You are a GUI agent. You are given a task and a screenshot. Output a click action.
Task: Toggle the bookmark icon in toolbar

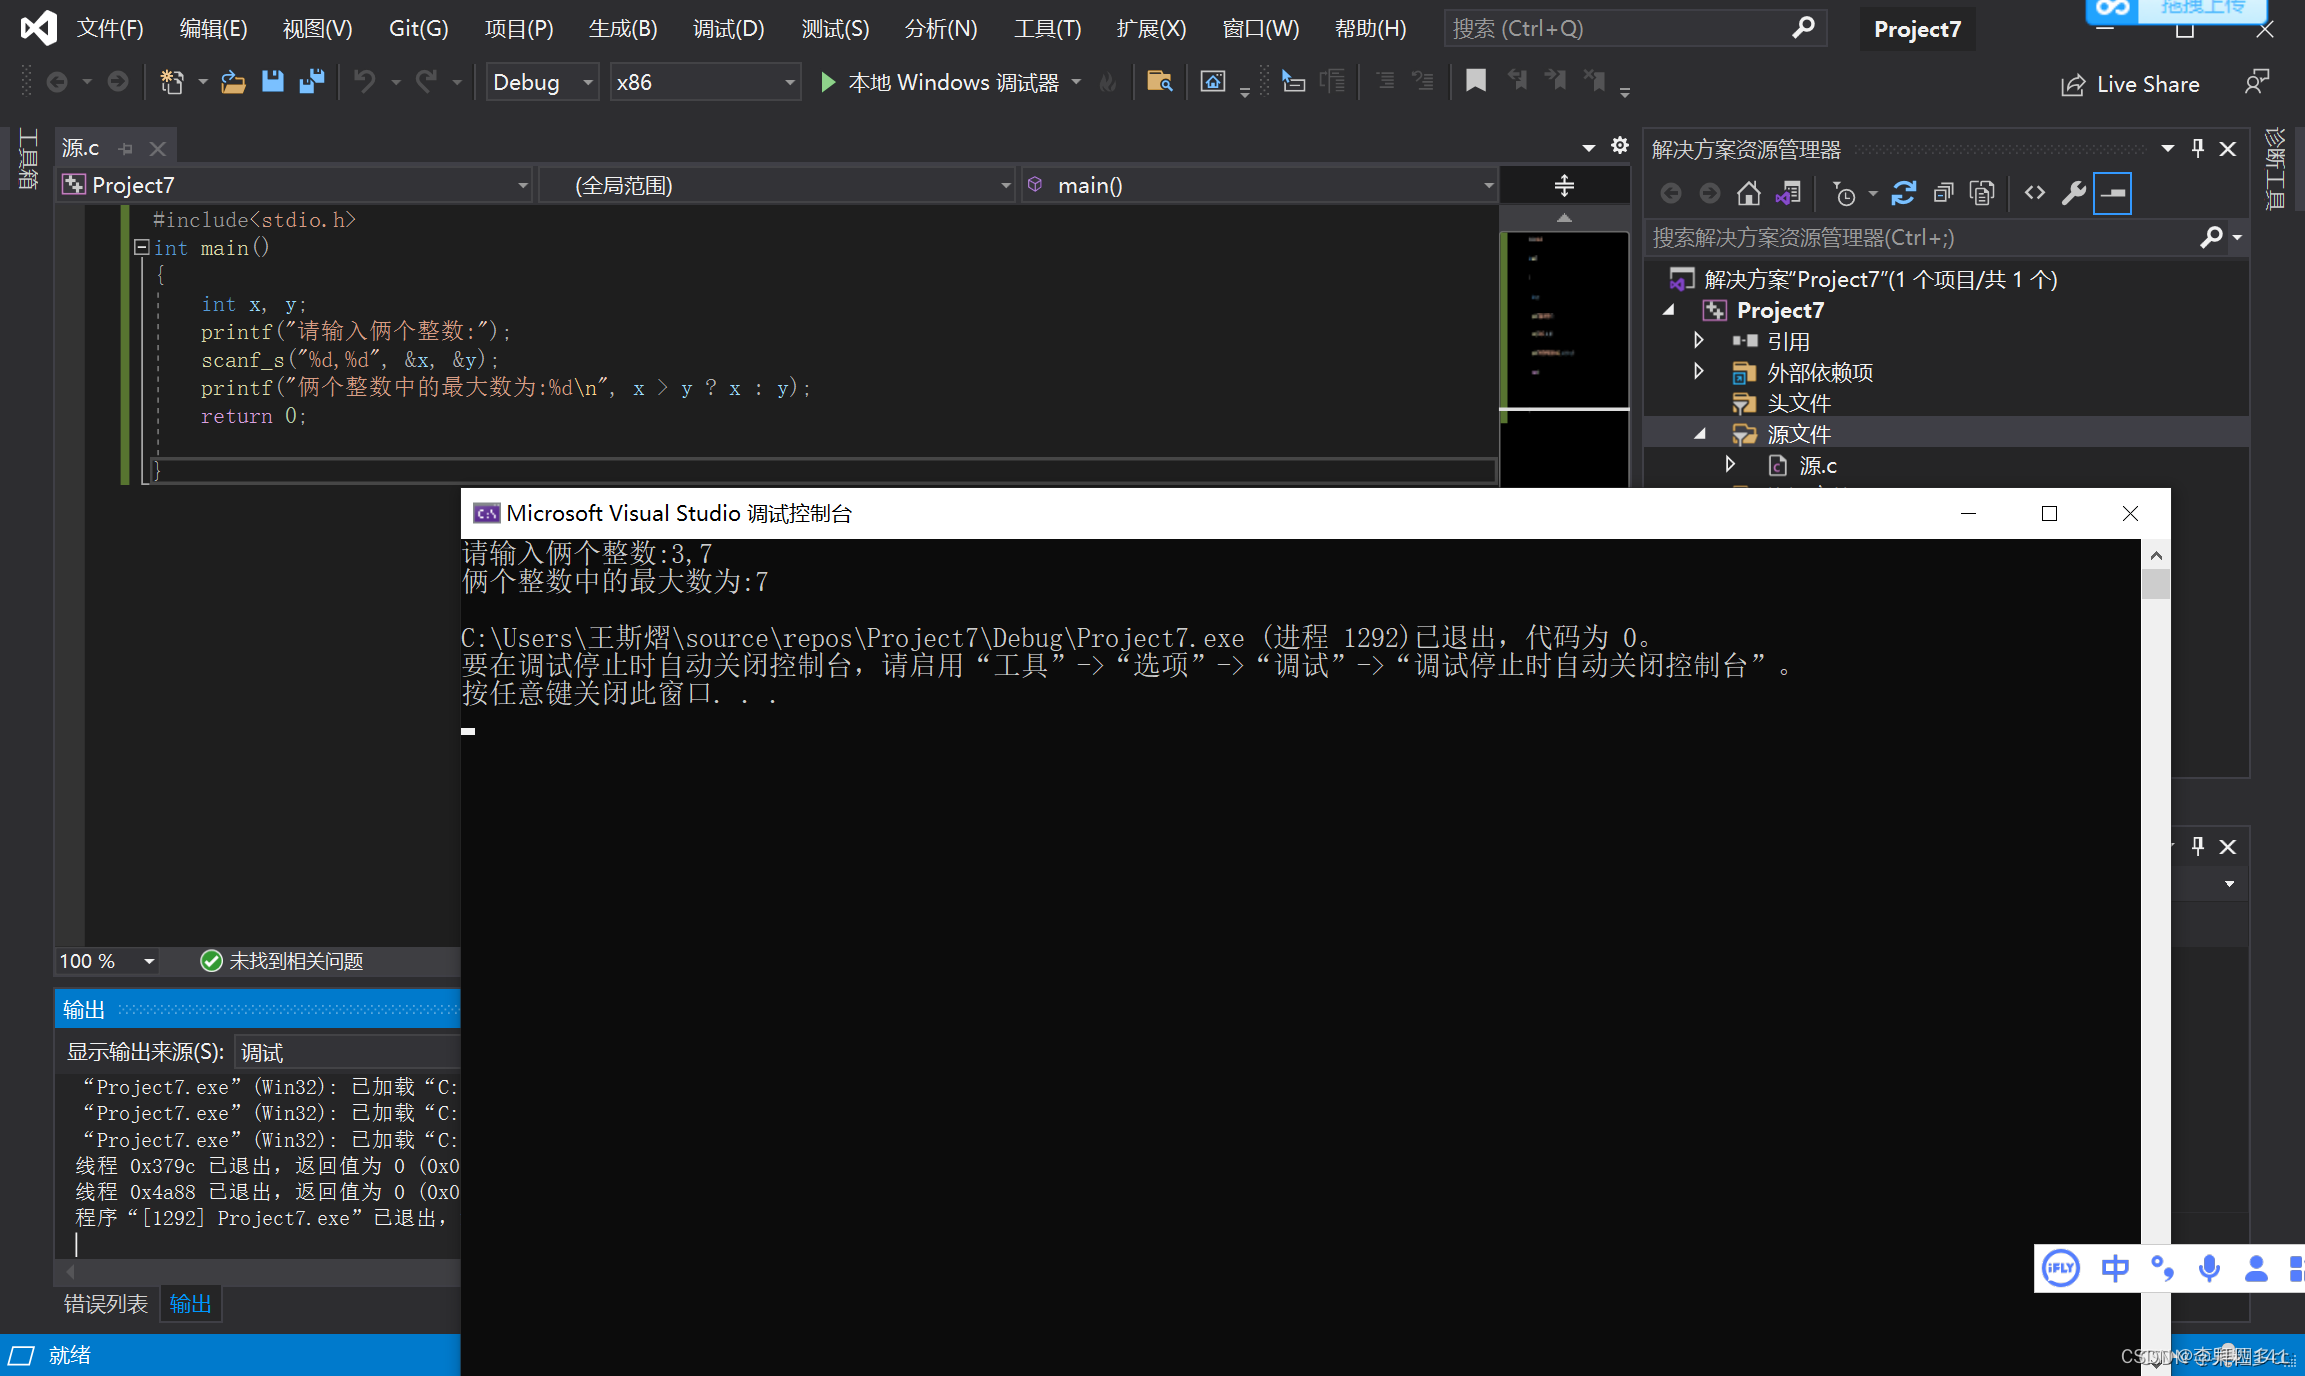pyautogui.click(x=1475, y=81)
